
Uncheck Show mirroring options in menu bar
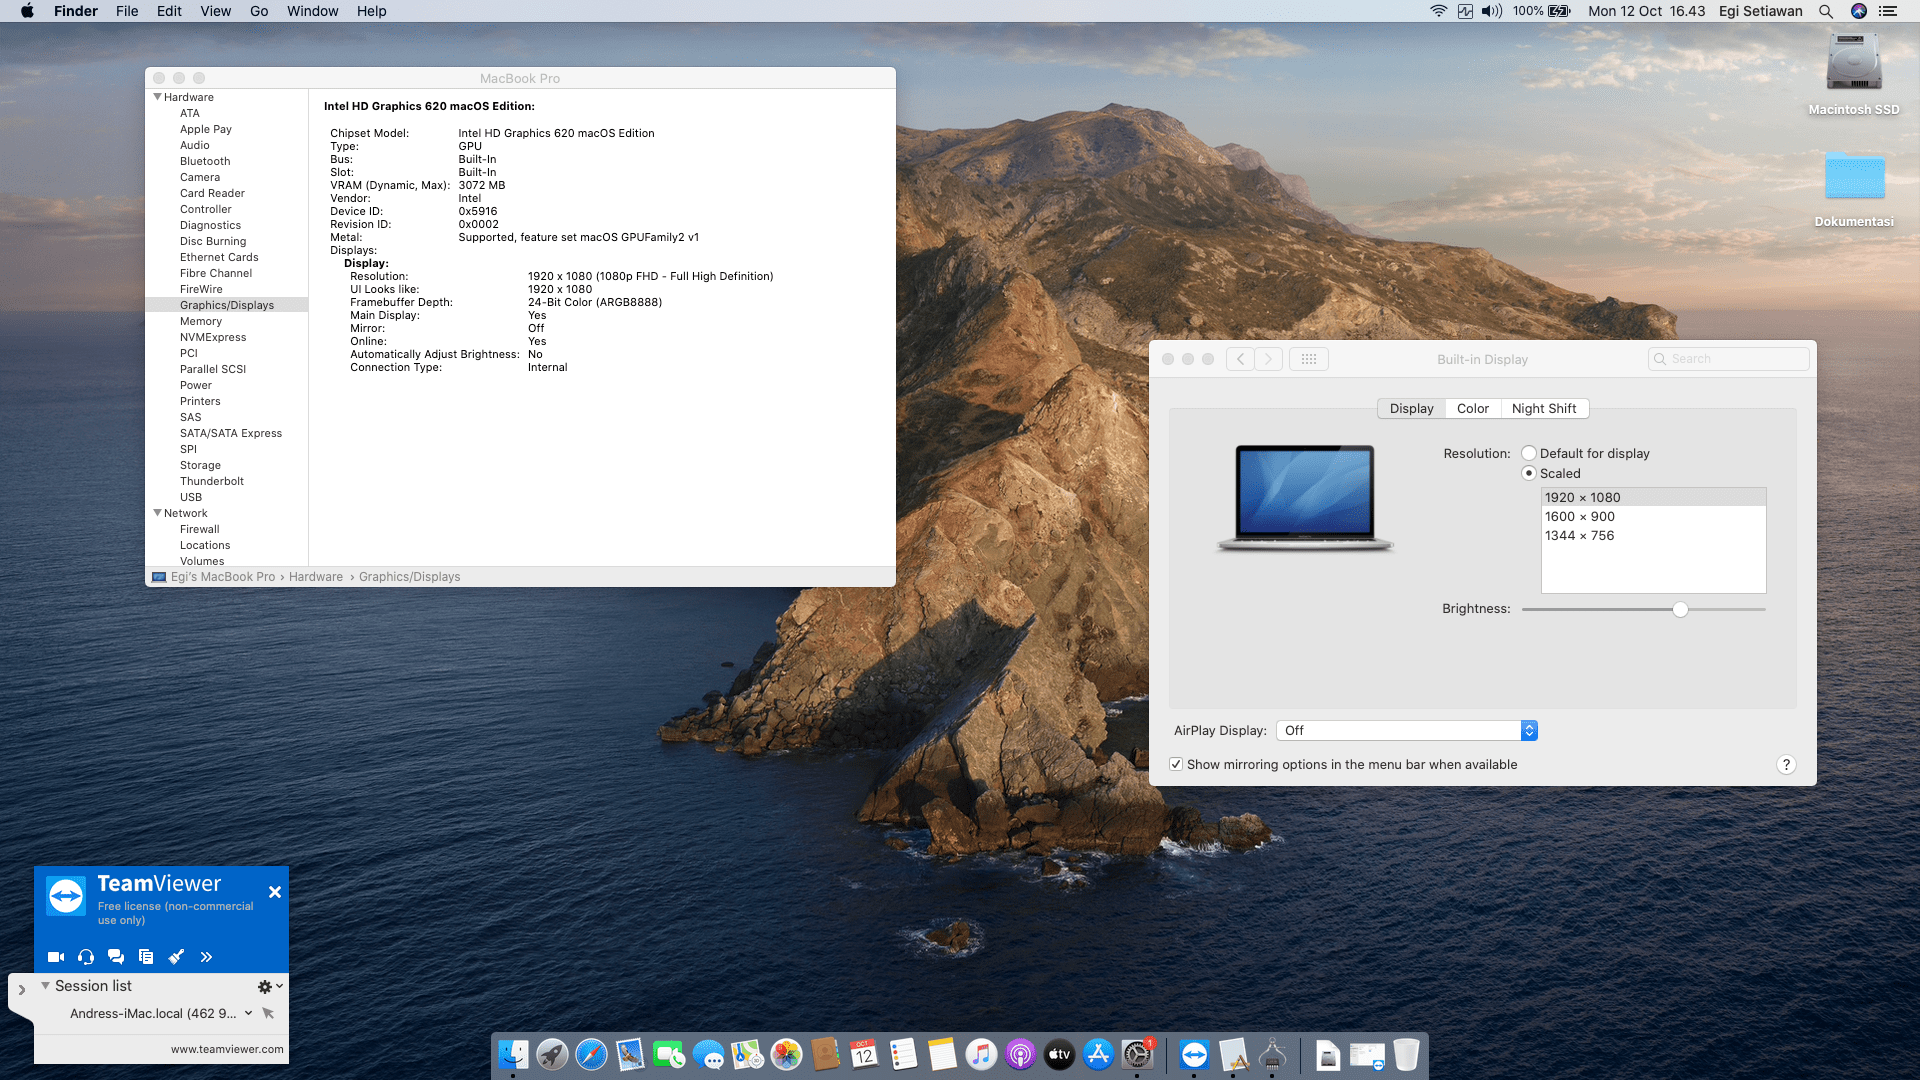pos(1176,765)
